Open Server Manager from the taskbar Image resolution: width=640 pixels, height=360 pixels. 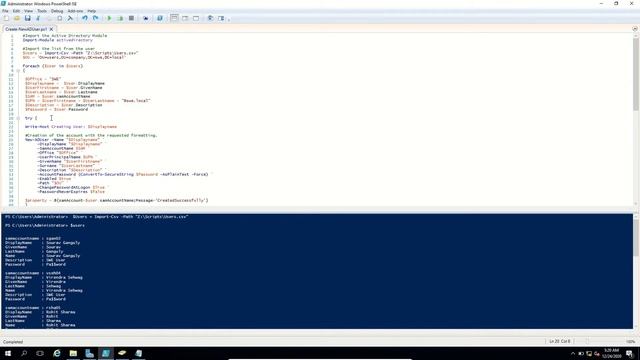pyautogui.click(x=89, y=353)
